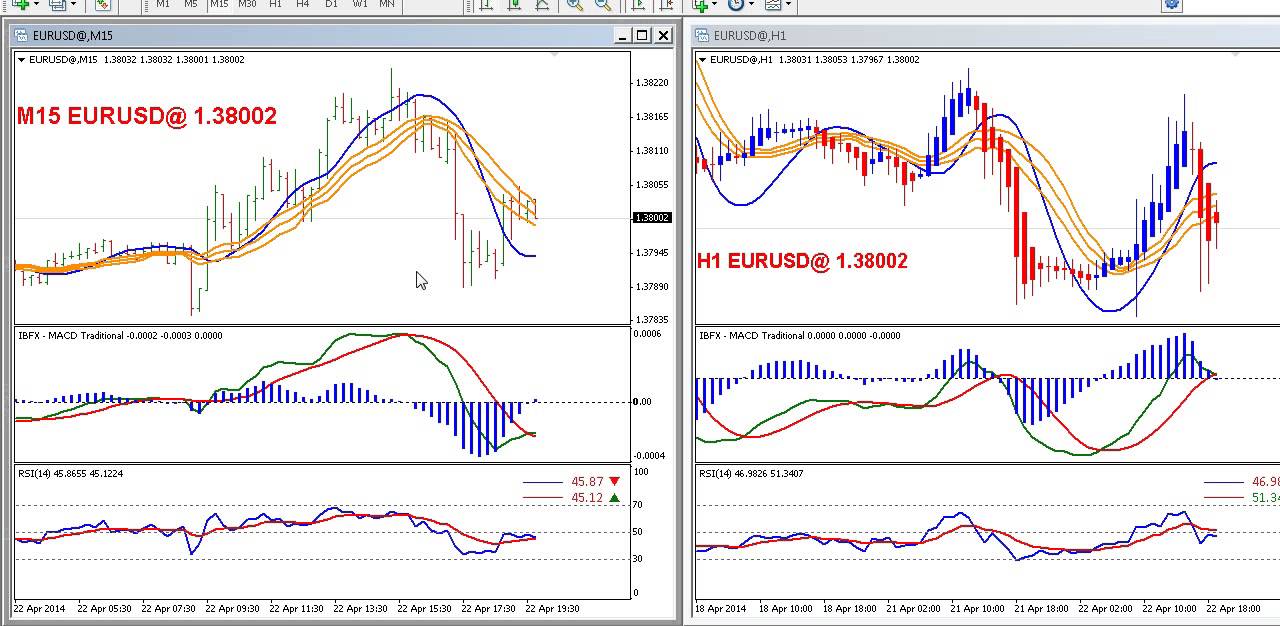
Task: Expand the templates dropdown arrow
Action: point(788,4)
